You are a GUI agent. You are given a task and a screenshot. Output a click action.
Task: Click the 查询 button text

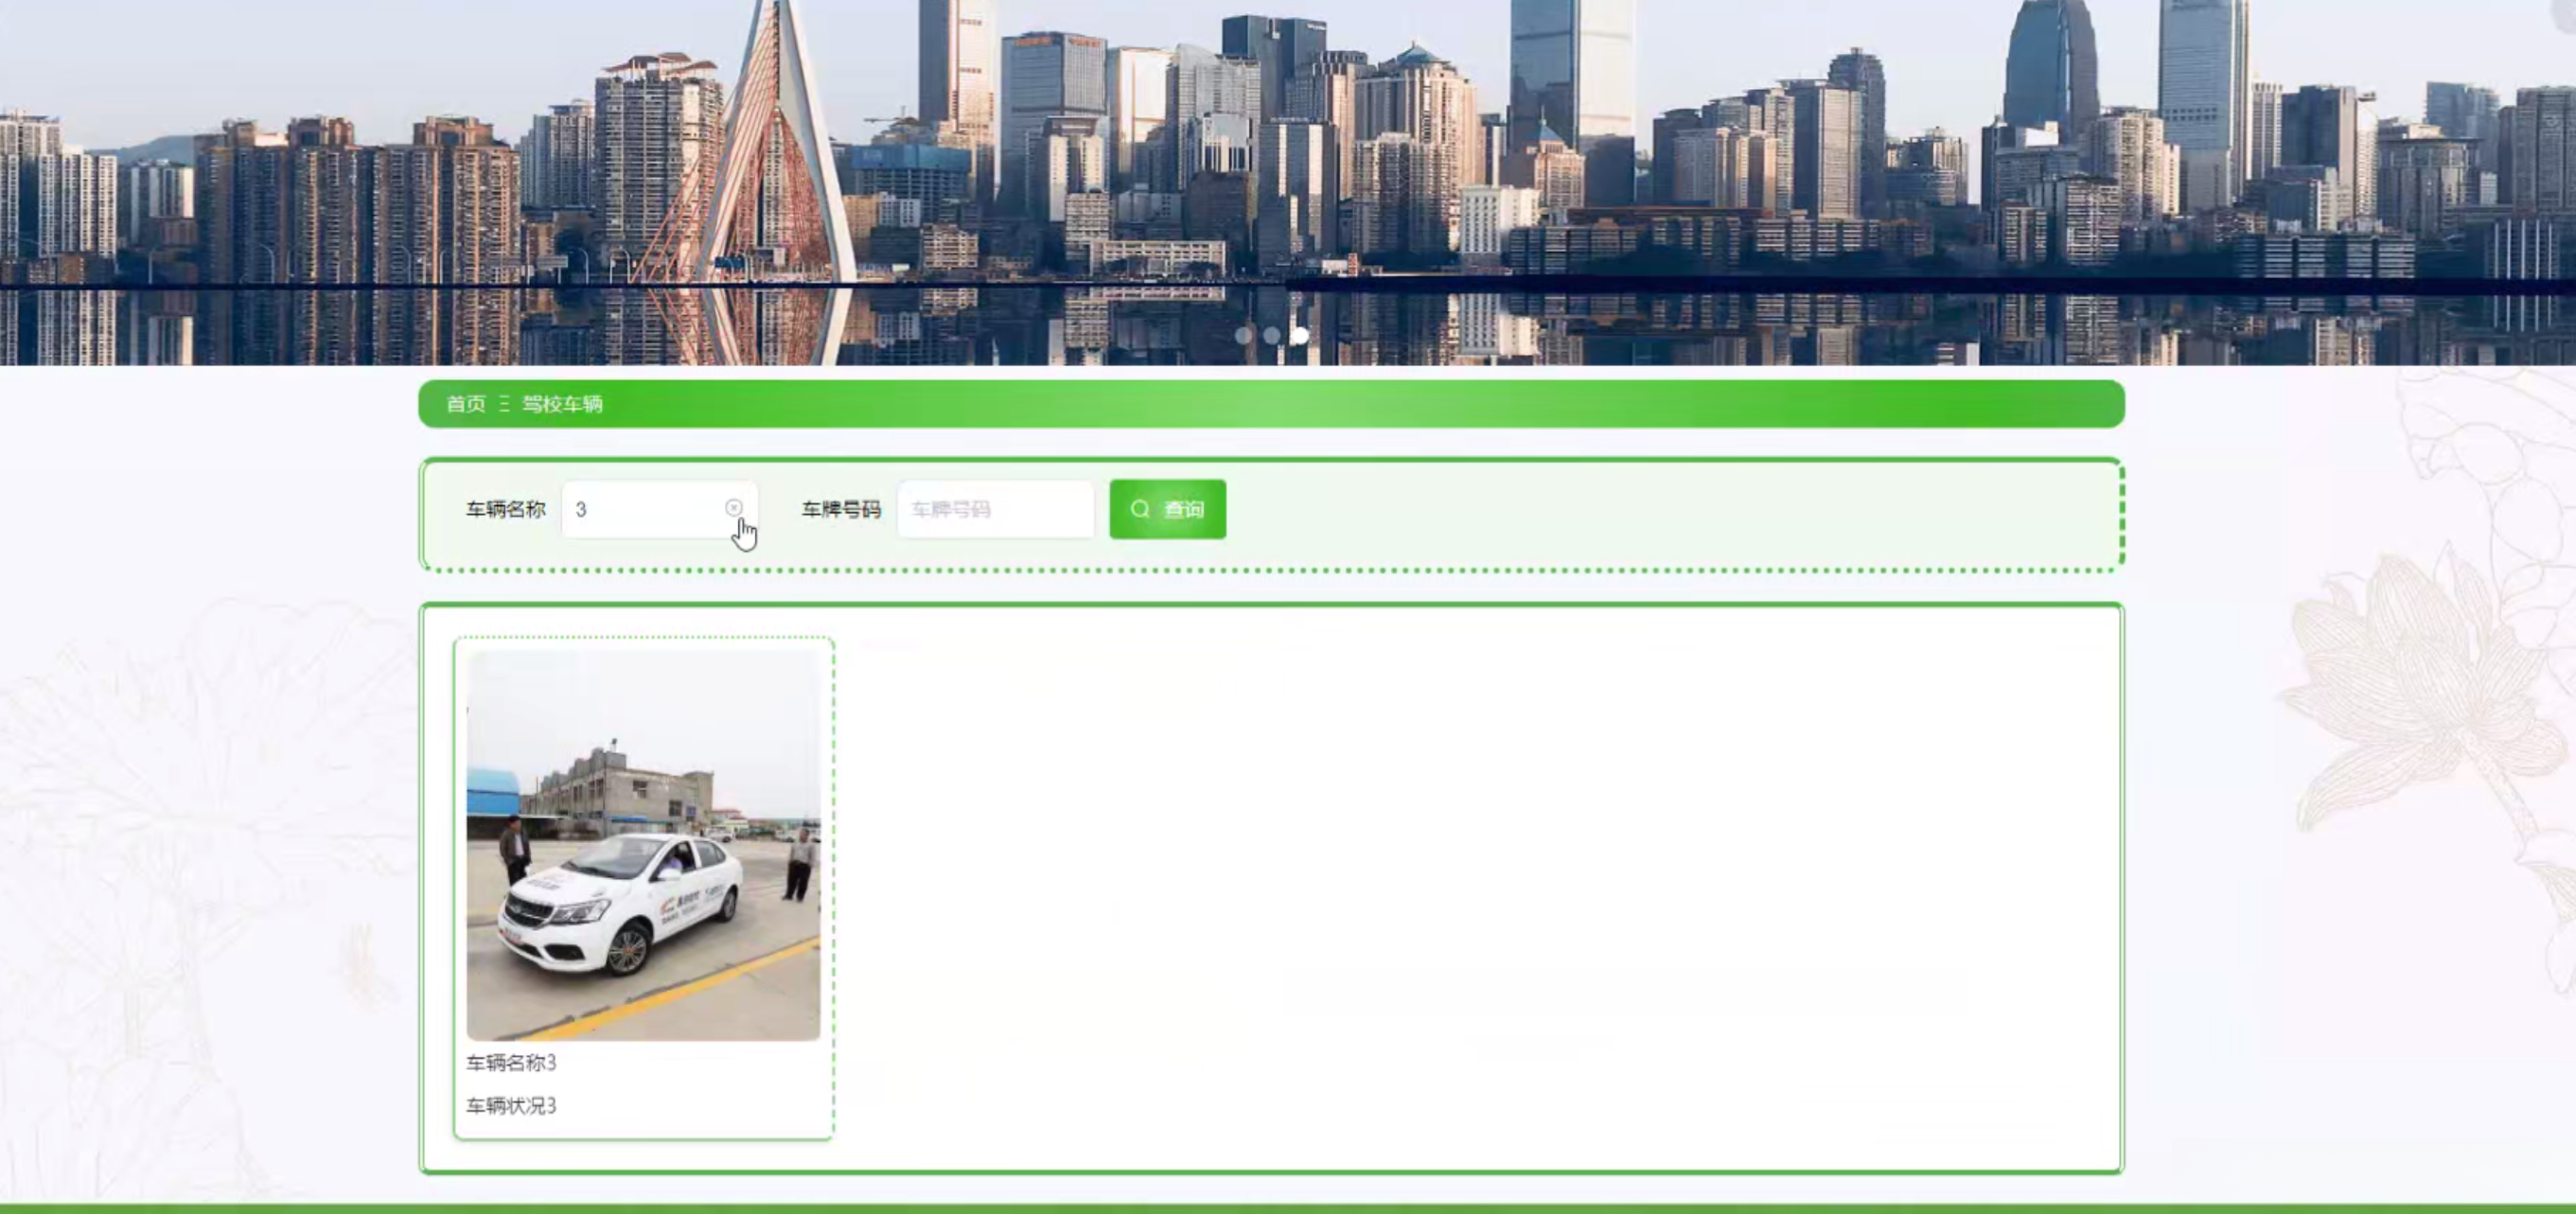pyautogui.click(x=1183, y=509)
